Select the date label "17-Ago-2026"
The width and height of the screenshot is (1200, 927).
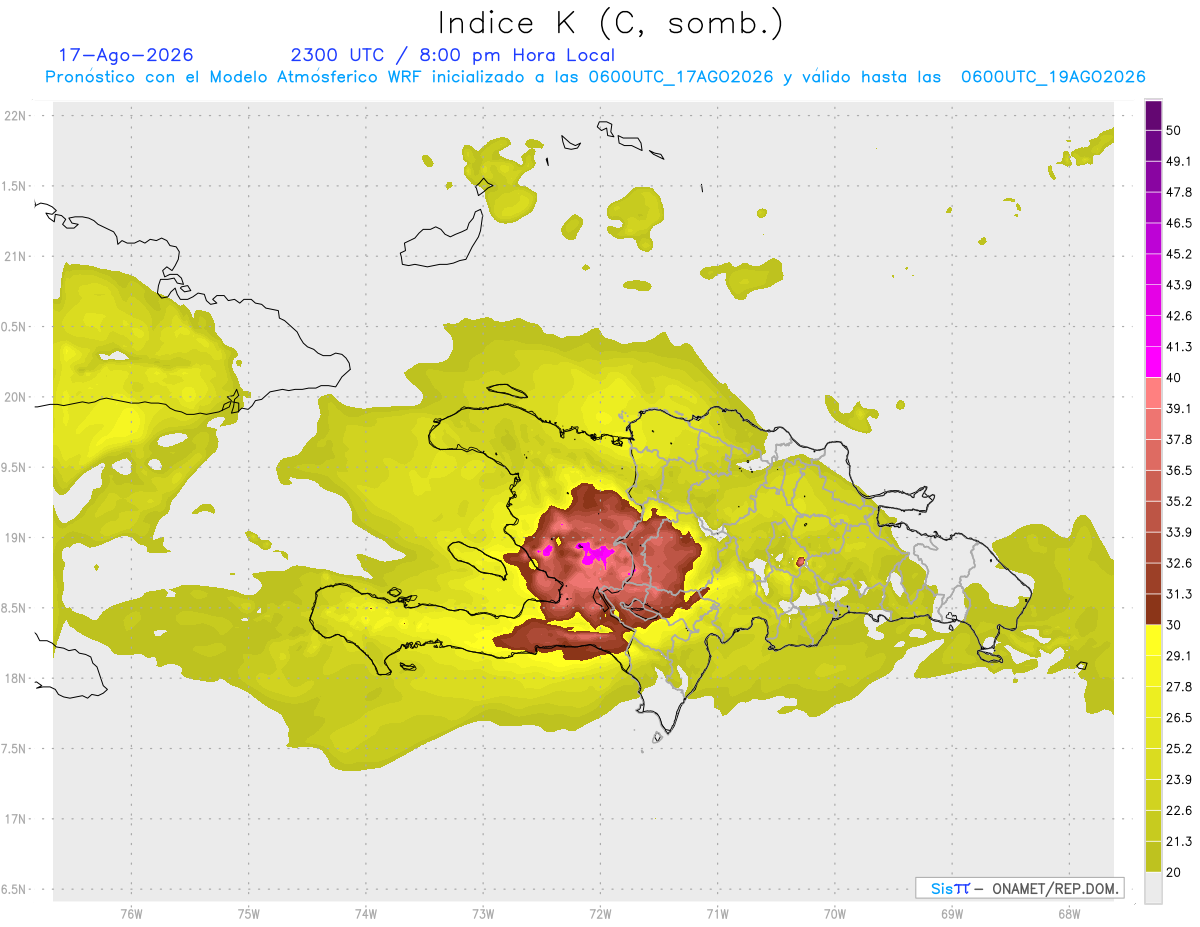[x=126, y=55]
